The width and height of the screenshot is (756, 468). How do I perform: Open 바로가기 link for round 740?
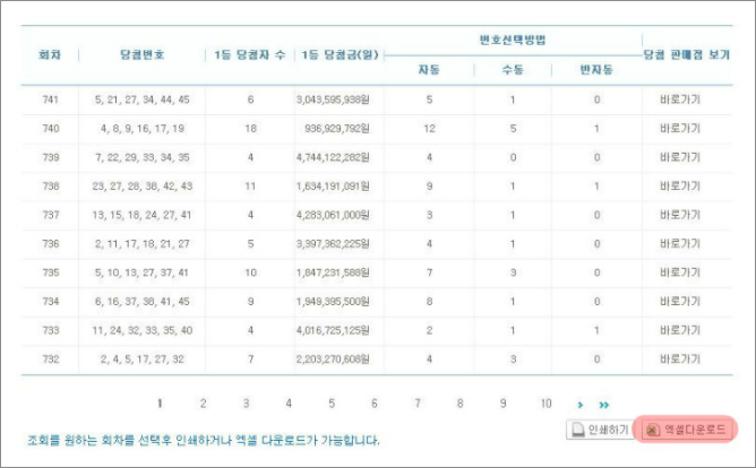tap(680, 128)
